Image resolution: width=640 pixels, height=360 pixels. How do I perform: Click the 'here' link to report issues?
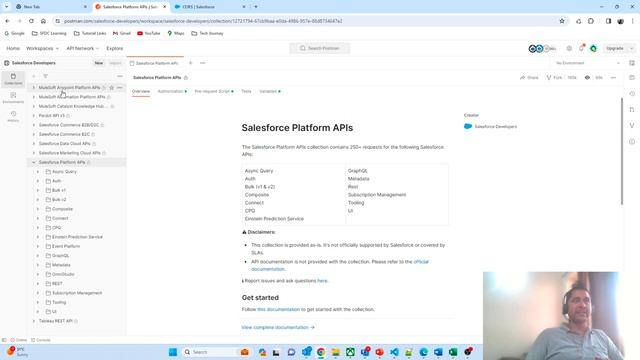click(x=322, y=281)
